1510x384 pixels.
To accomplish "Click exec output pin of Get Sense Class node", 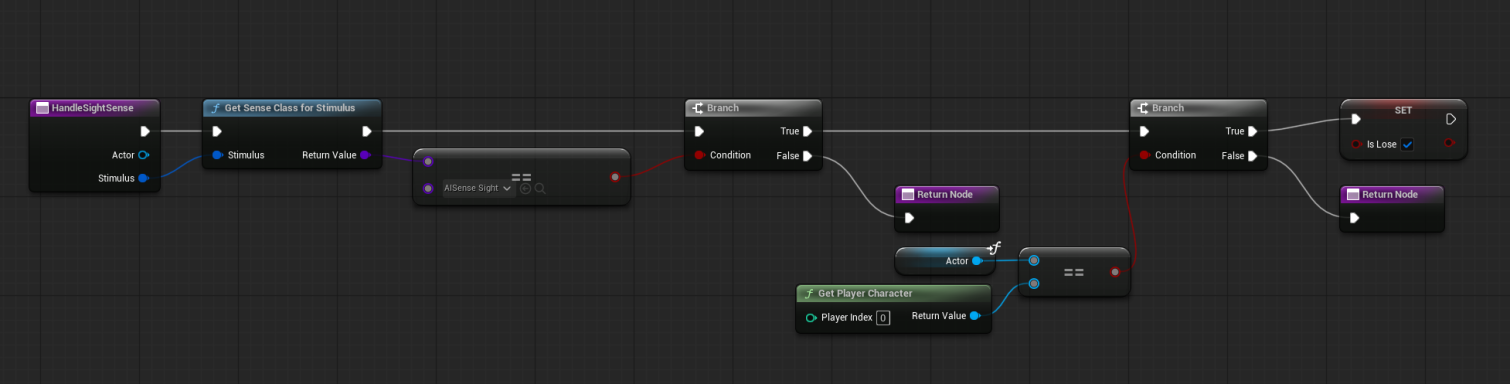I will point(367,131).
